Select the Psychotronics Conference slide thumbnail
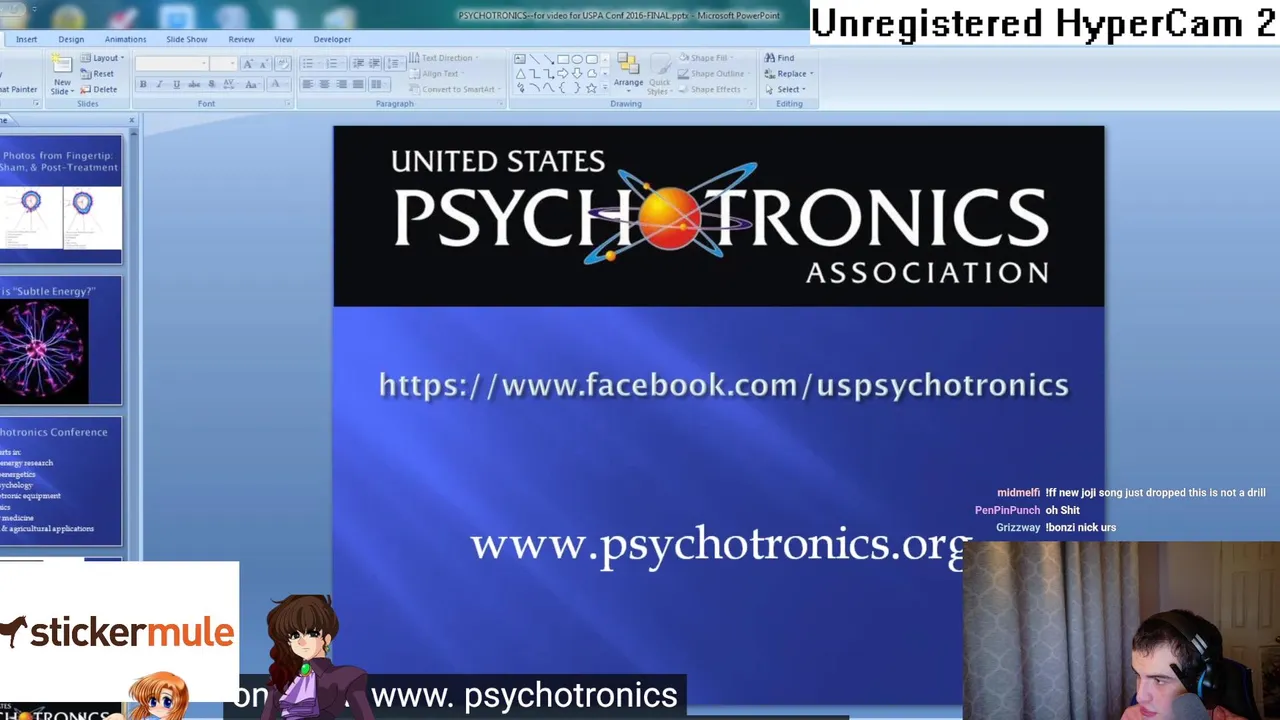This screenshot has height=720, width=1280. [x=61, y=482]
